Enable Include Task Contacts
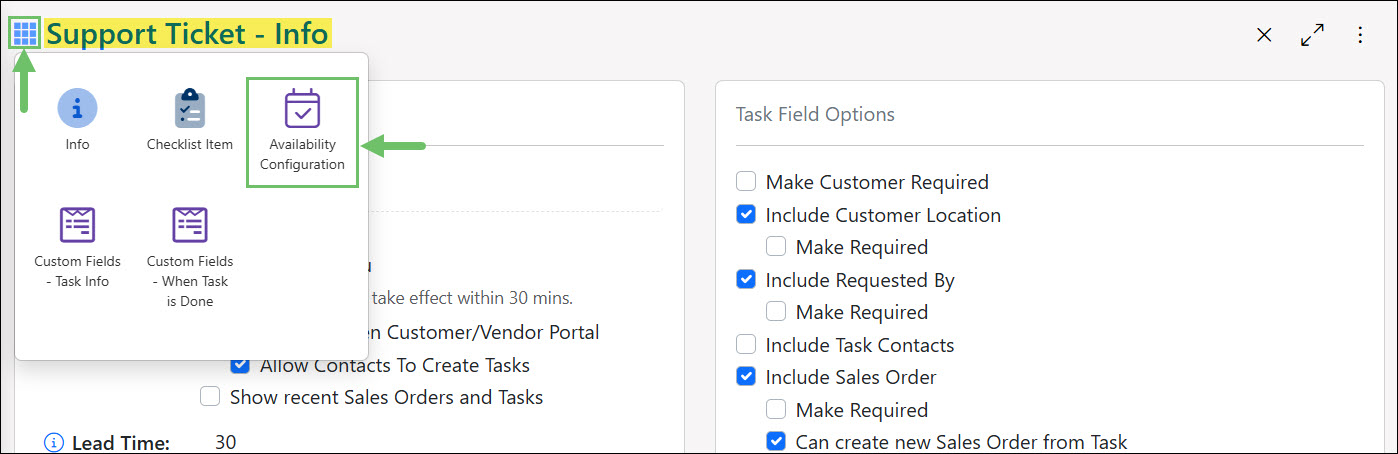The image size is (1398, 454). tap(746, 344)
